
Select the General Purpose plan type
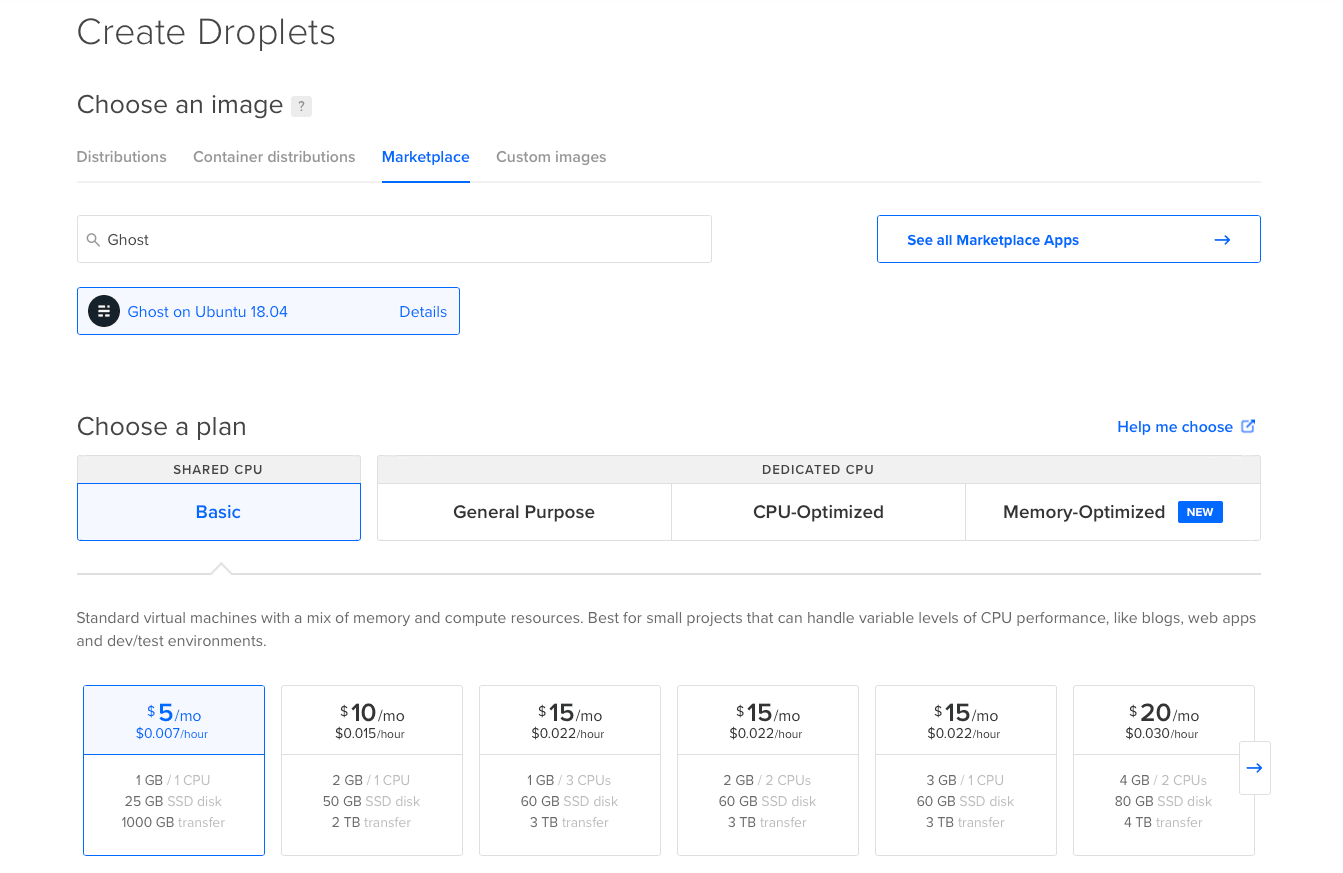[524, 512]
